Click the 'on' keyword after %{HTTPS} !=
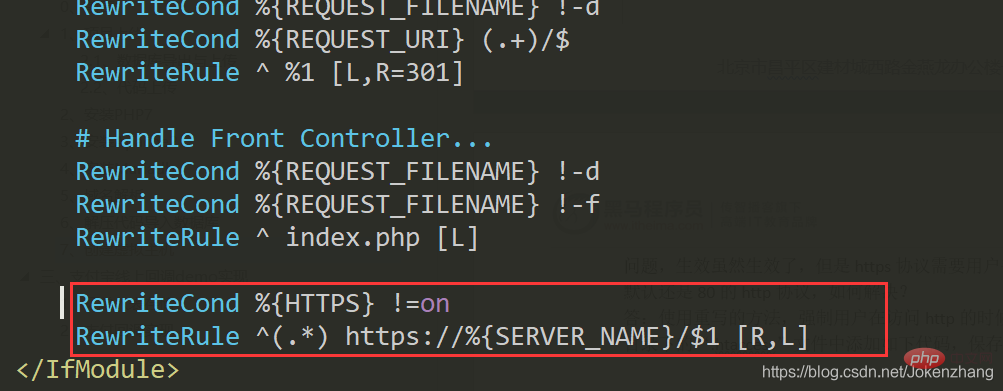This screenshot has width=1003, height=391. click(435, 303)
